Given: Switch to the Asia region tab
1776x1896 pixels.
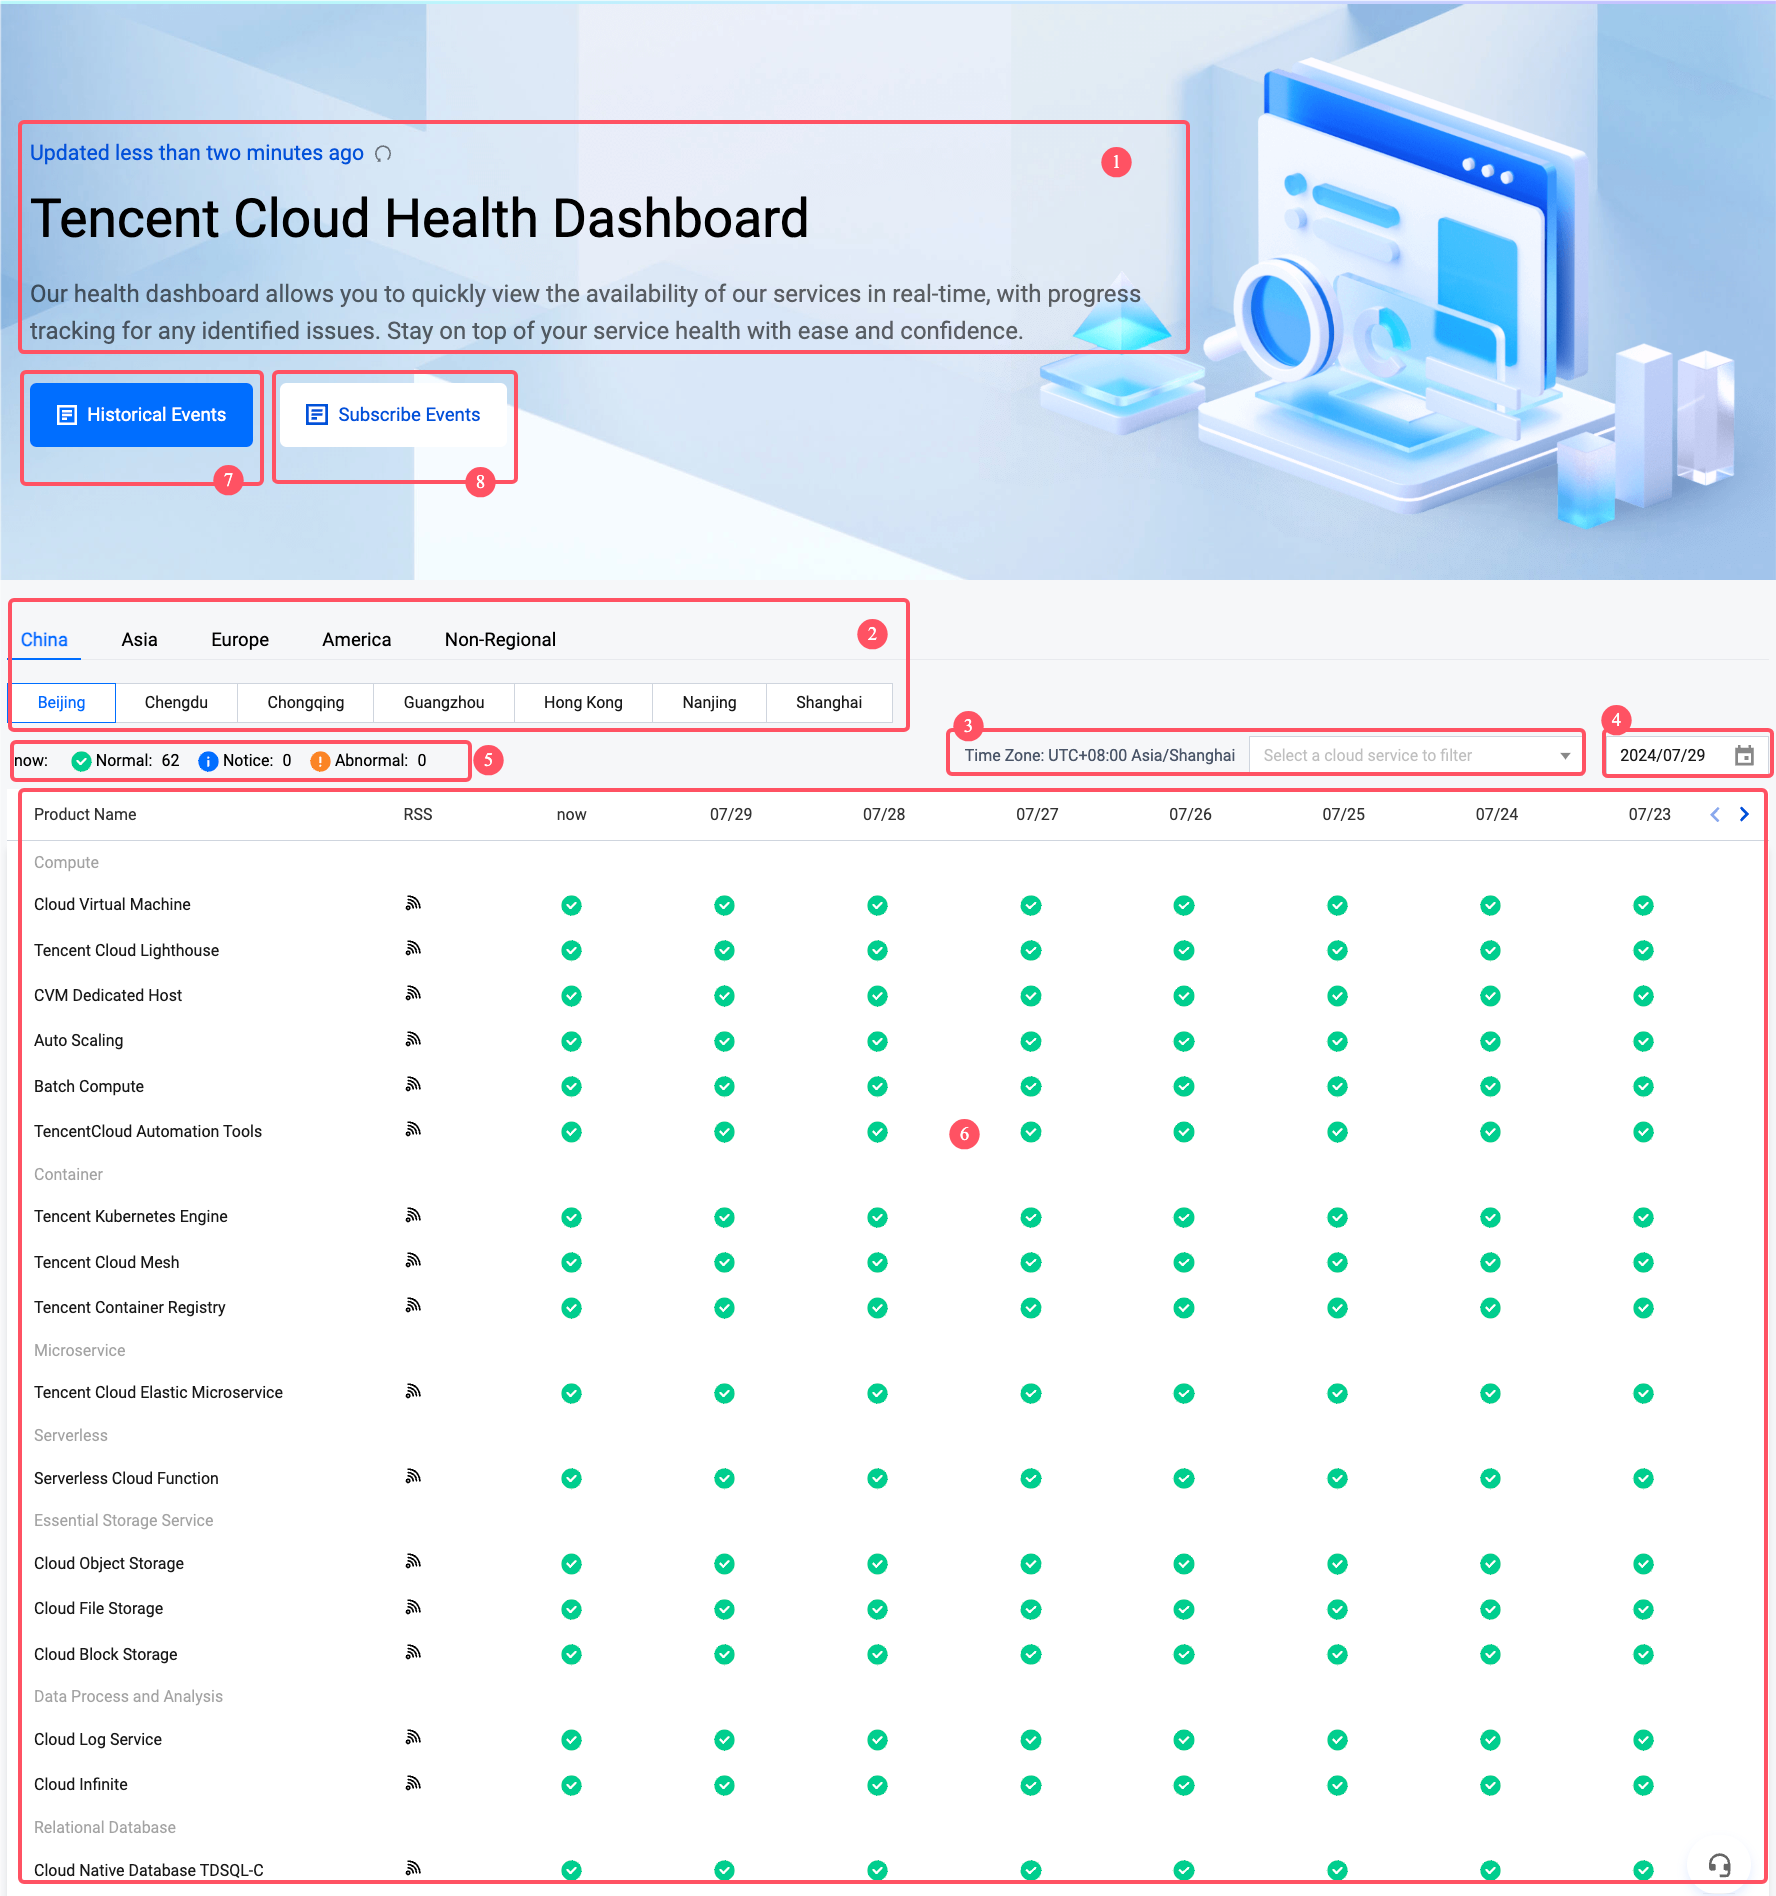Looking at the screenshot, I should pyautogui.click(x=139, y=640).
